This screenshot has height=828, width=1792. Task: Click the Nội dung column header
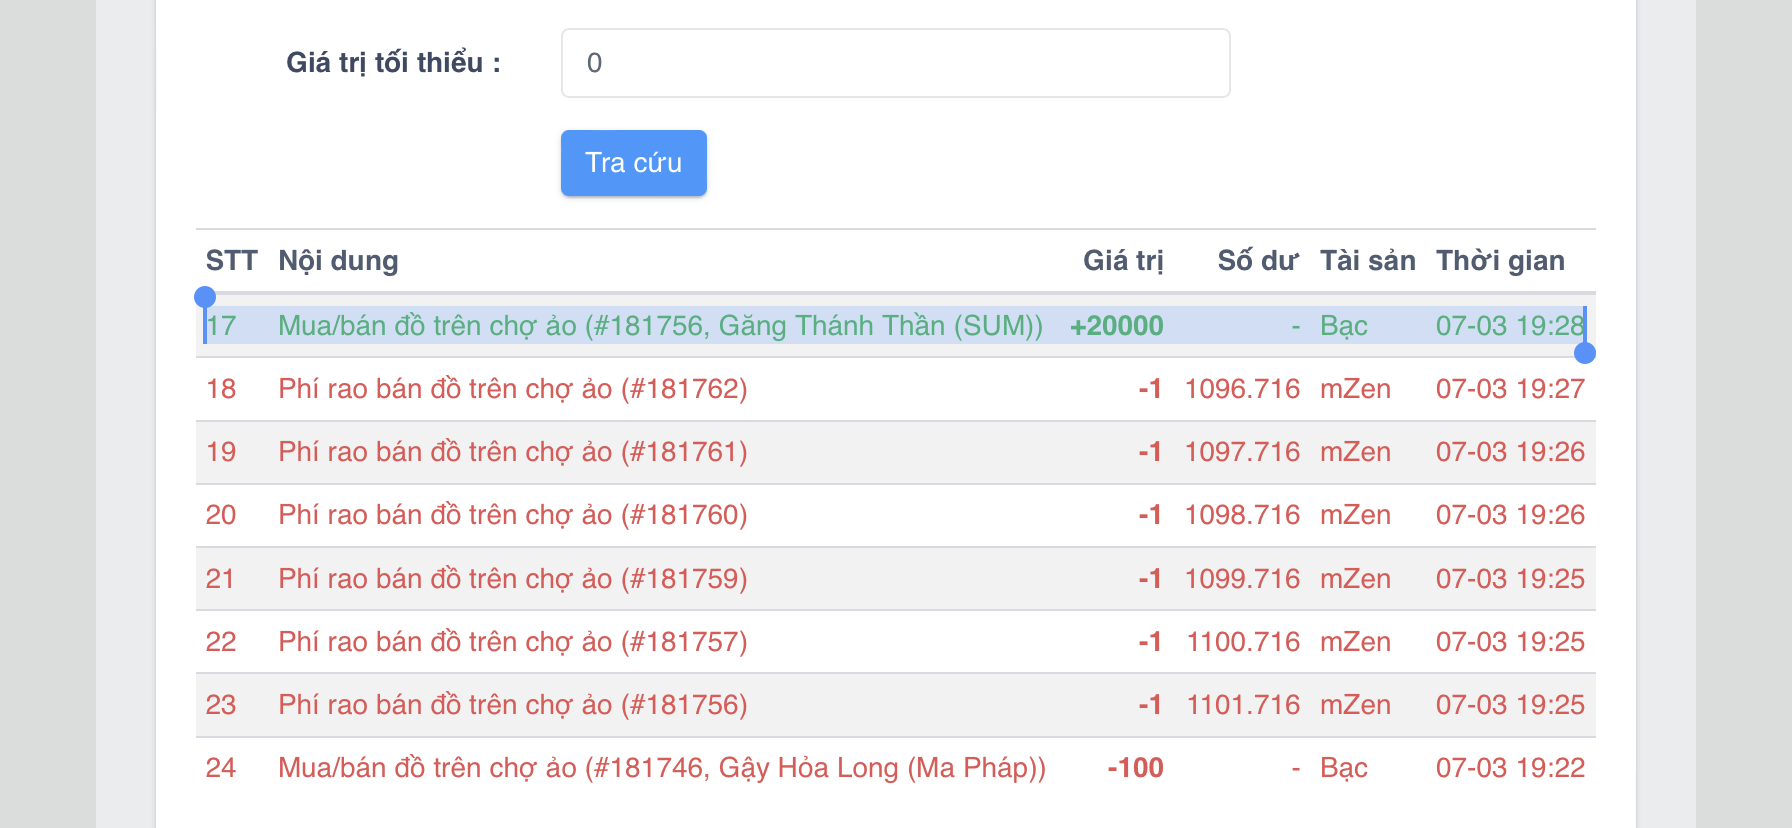pyautogui.click(x=338, y=261)
